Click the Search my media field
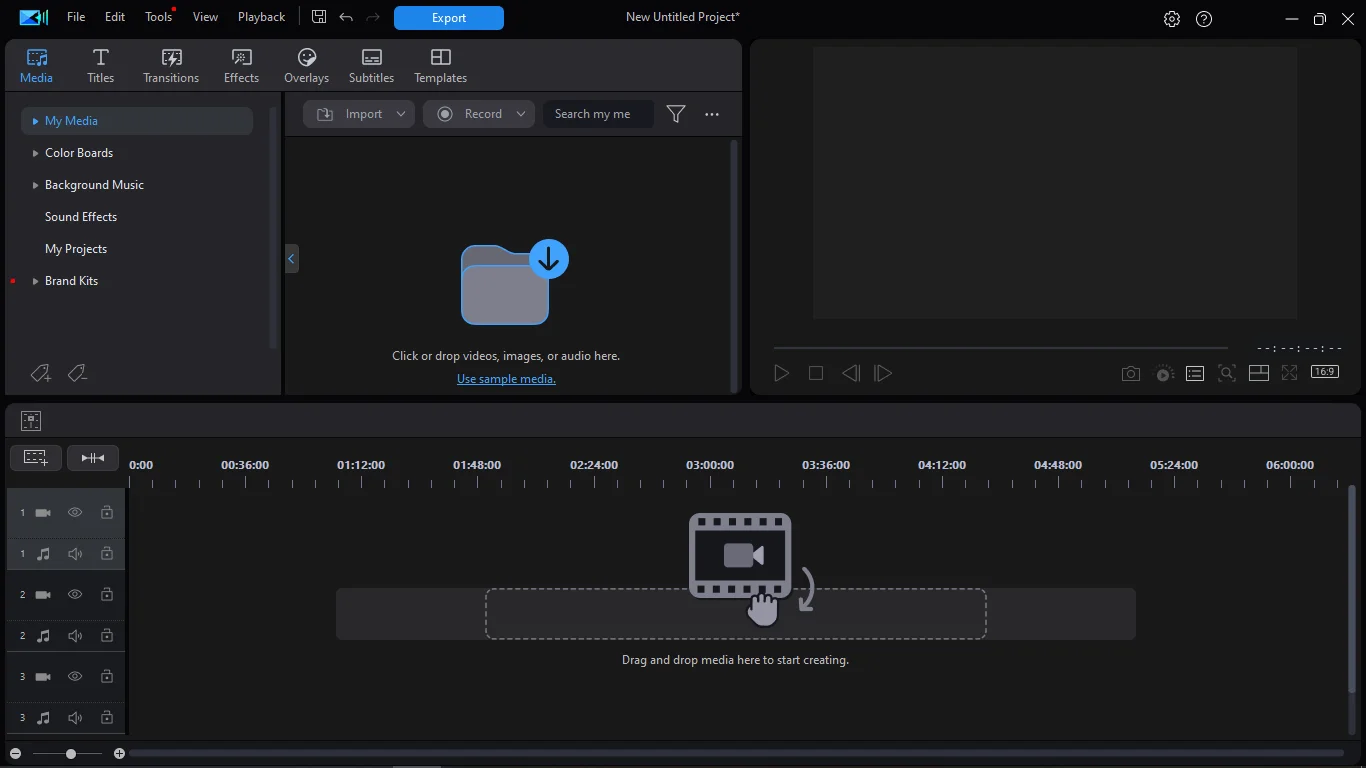This screenshot has width=1366, height=768. pyautogui.click(x=598, y=114)
